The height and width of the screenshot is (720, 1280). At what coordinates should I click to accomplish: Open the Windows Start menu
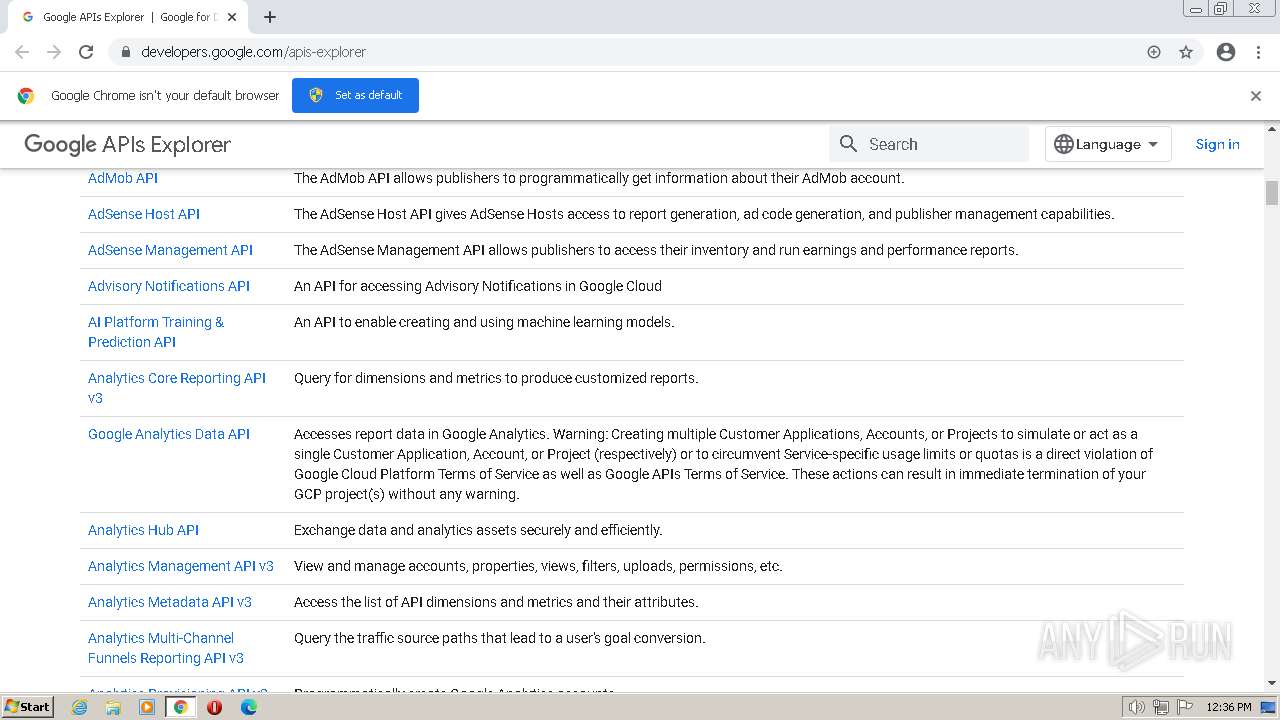coord(28,706)
